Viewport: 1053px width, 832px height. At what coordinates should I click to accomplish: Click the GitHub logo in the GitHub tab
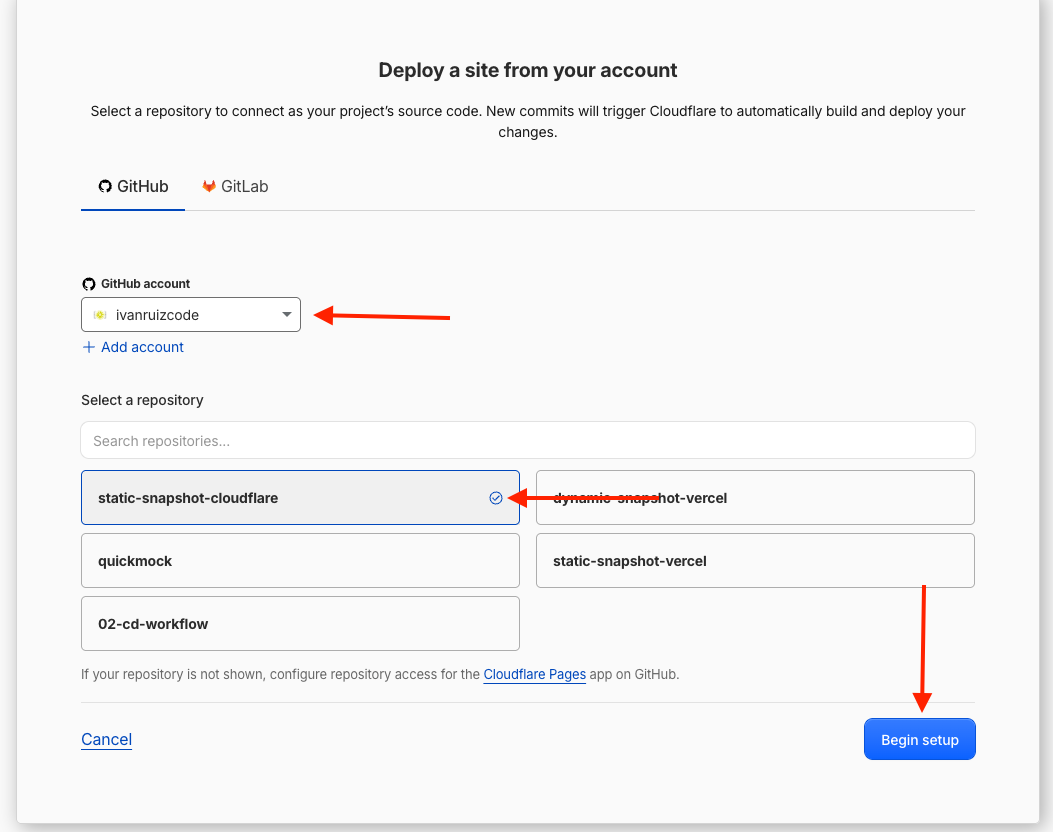[105, 186]
